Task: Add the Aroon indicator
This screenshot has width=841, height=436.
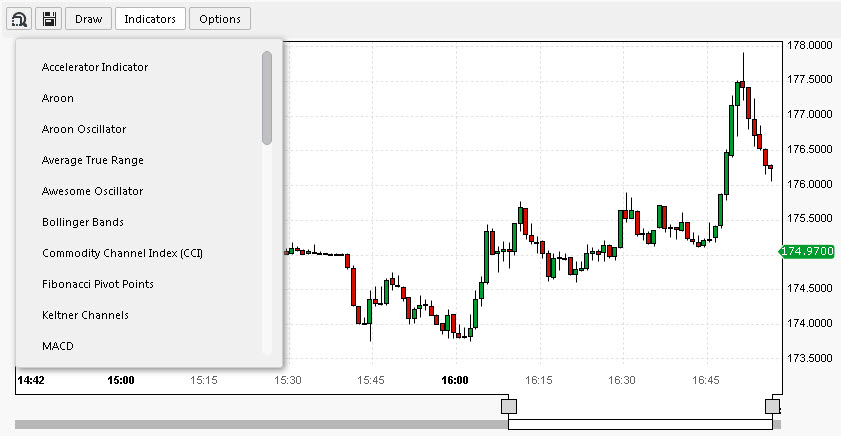Action: tap(58, 98)
